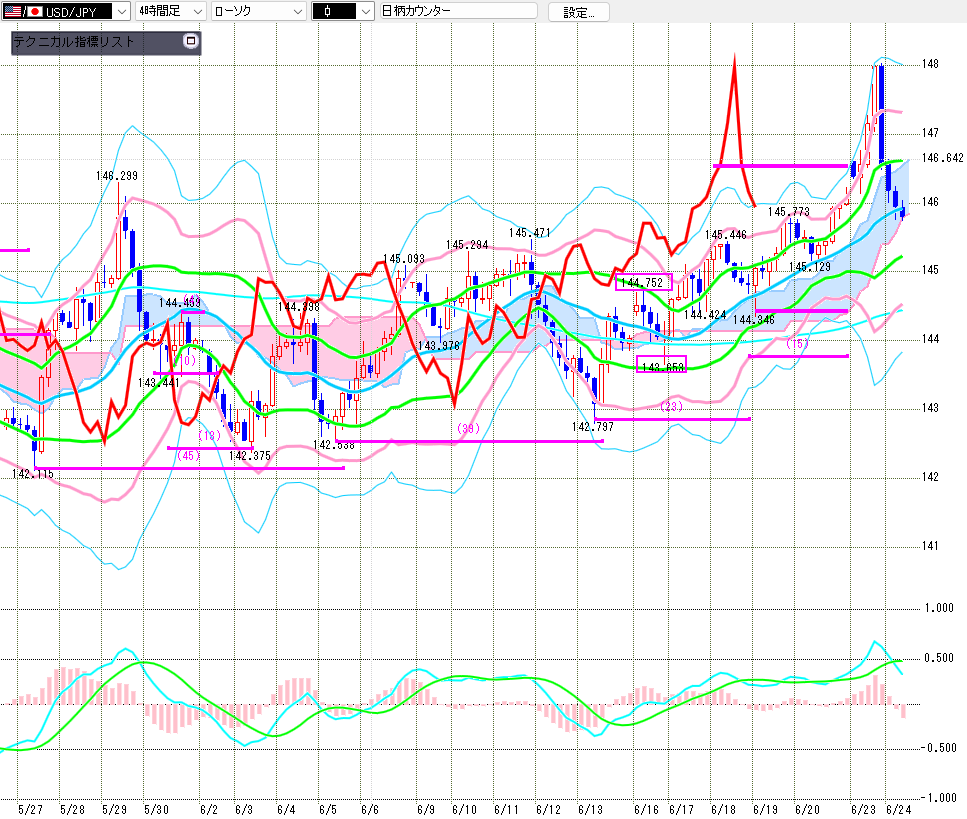Click the 6/24 date axis label

click(x=899, y=809)
